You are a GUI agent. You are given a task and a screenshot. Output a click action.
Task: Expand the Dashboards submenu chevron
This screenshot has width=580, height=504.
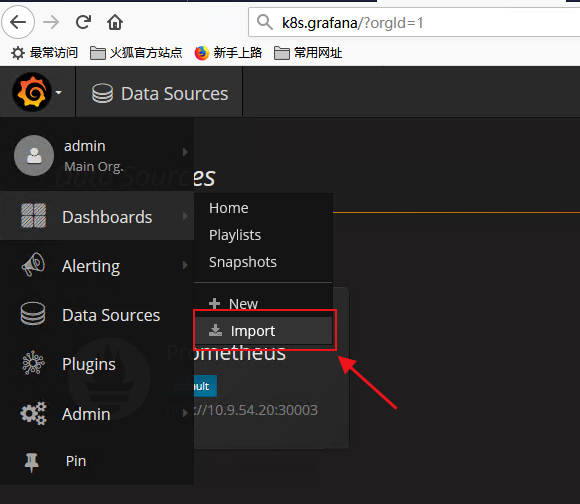tap(185, 216)
